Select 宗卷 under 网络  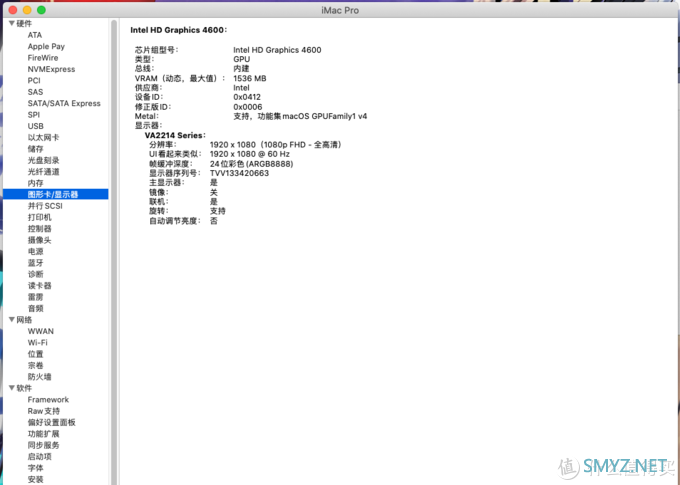[36, 365]
